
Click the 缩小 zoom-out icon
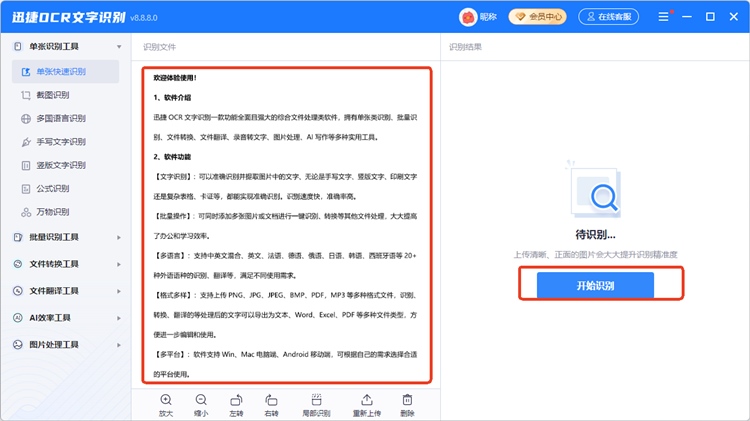click(x=201, y=400)
